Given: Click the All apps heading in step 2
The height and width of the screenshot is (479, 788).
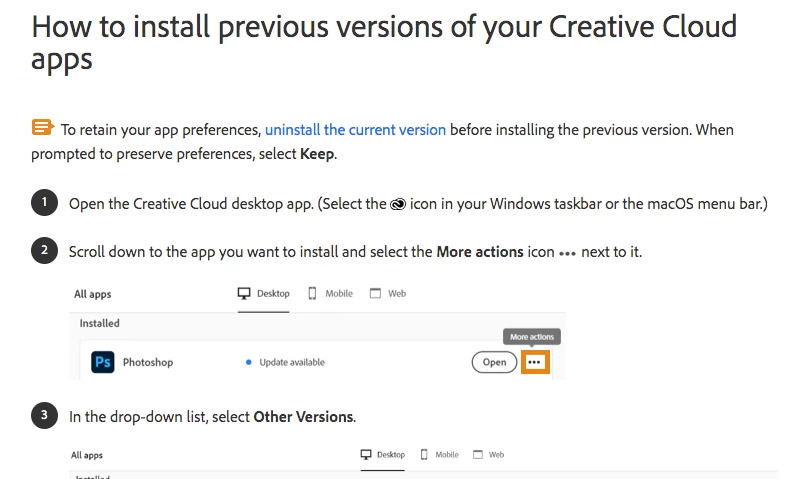Looking at the screenshot, I should point(92,294).
